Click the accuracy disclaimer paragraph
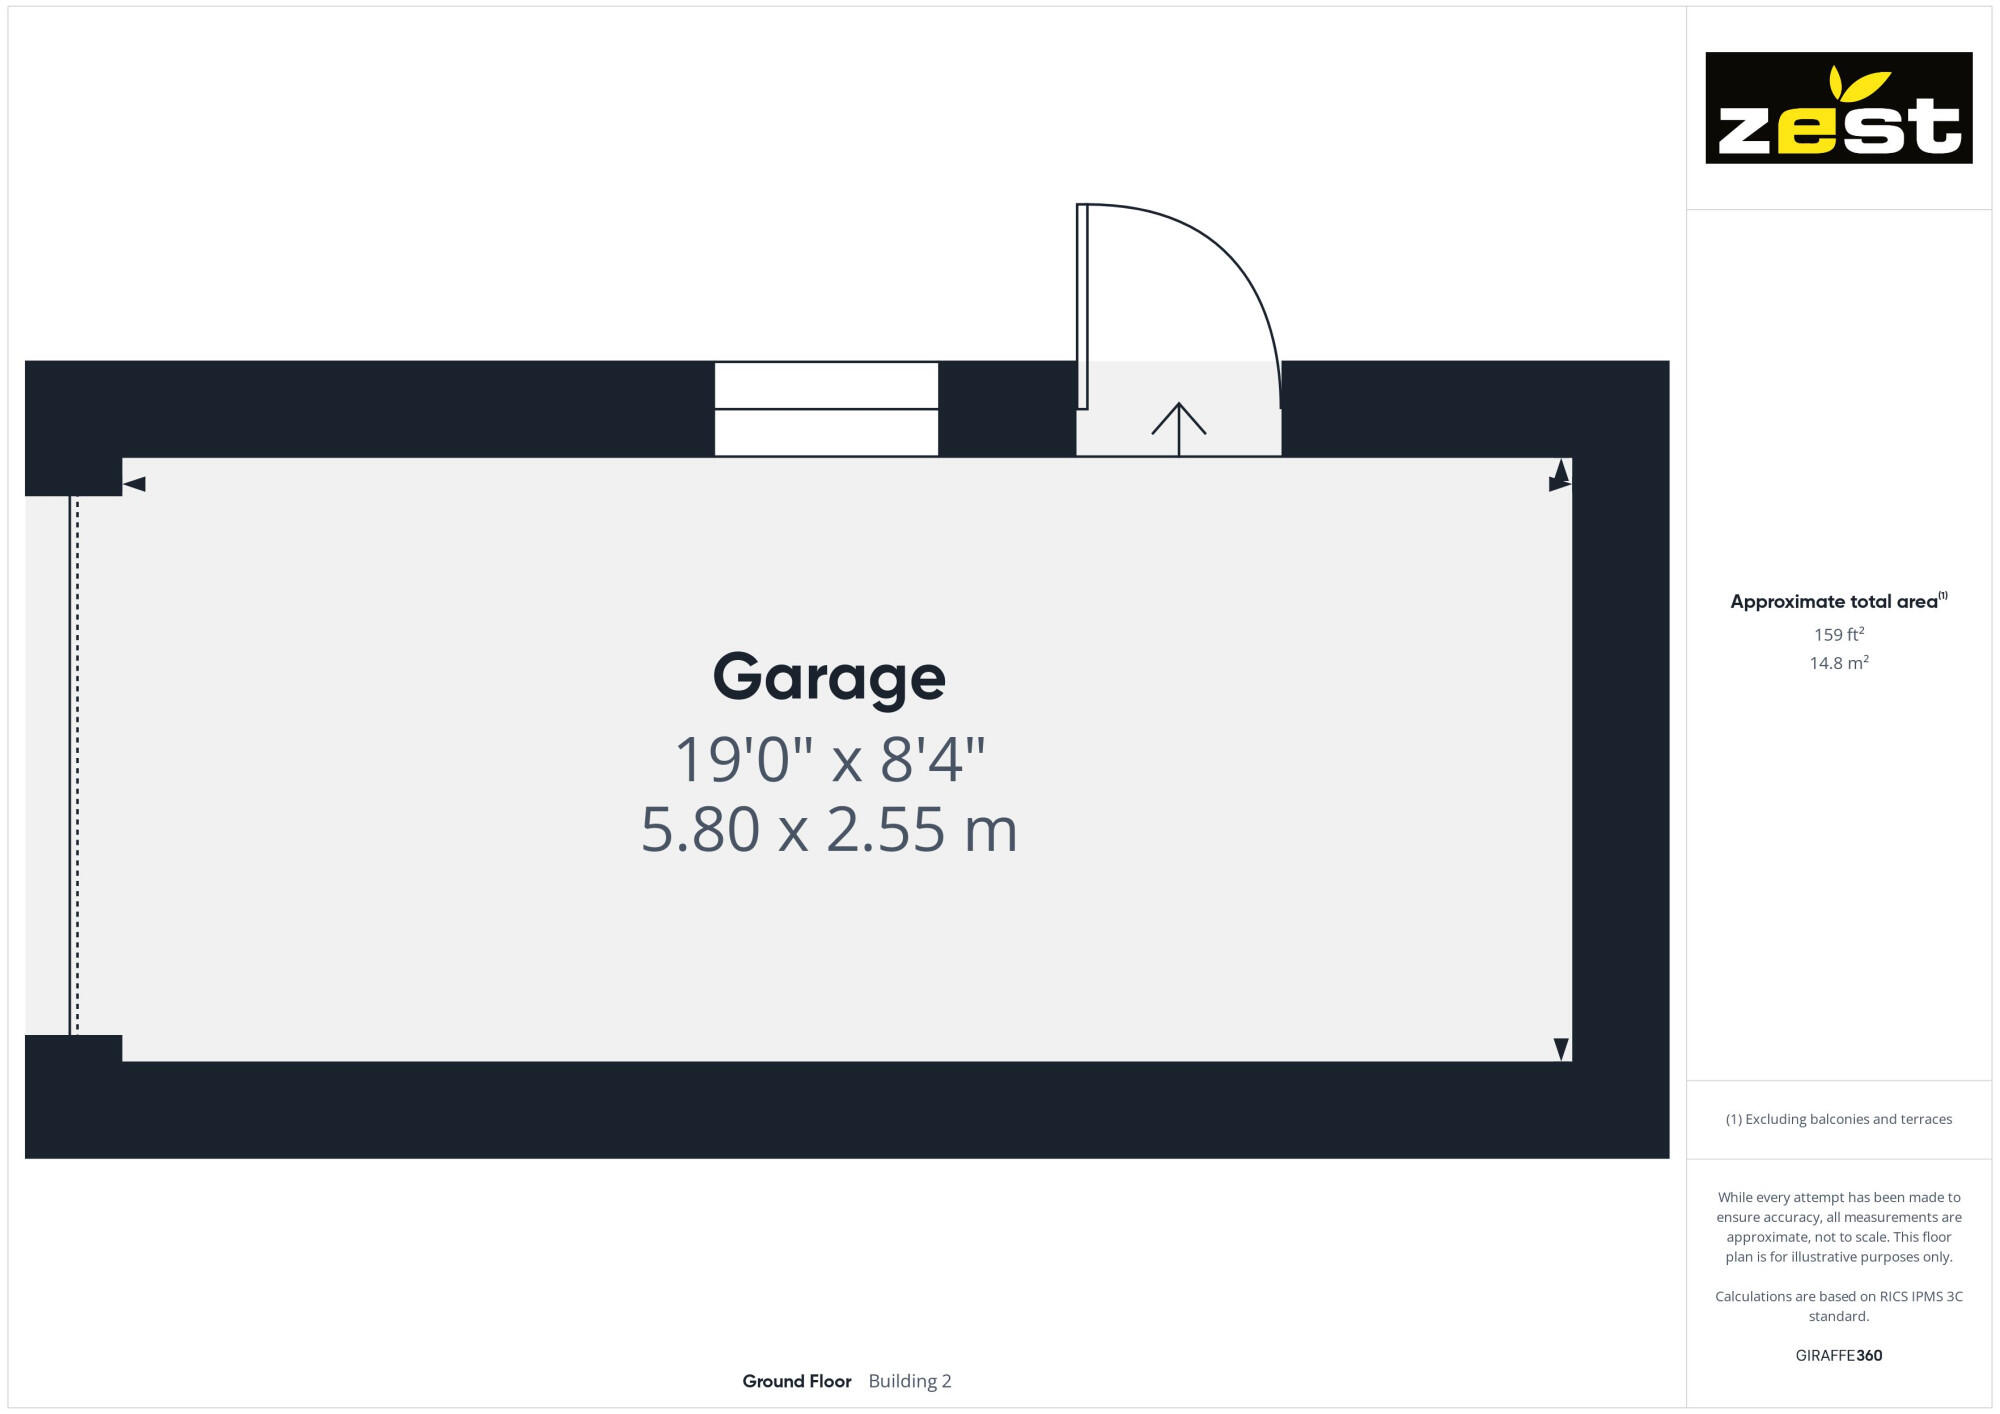The image size is (2000, 1414). pos(1838,1227)
